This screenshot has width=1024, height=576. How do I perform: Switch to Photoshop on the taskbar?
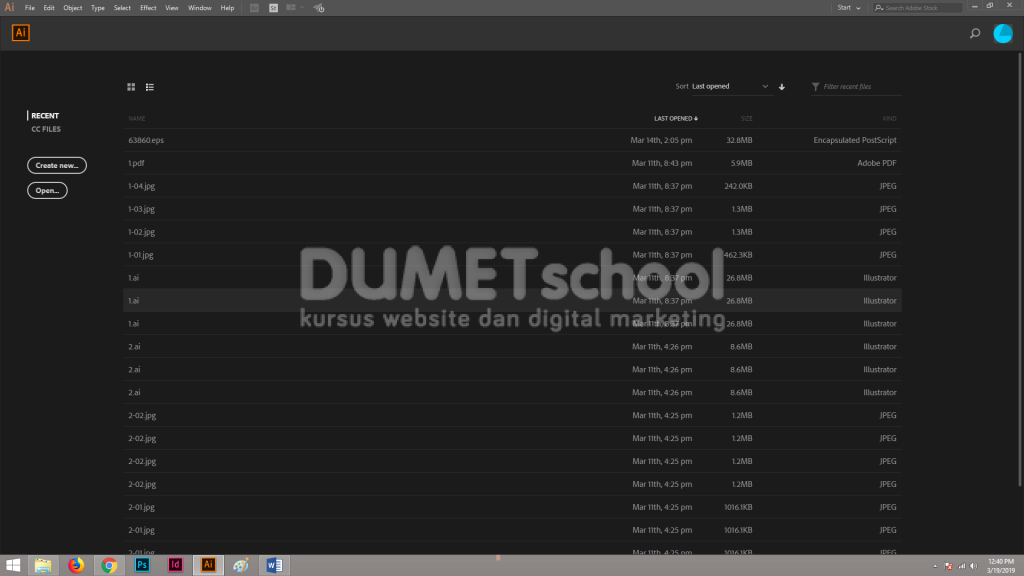[142, 565]
